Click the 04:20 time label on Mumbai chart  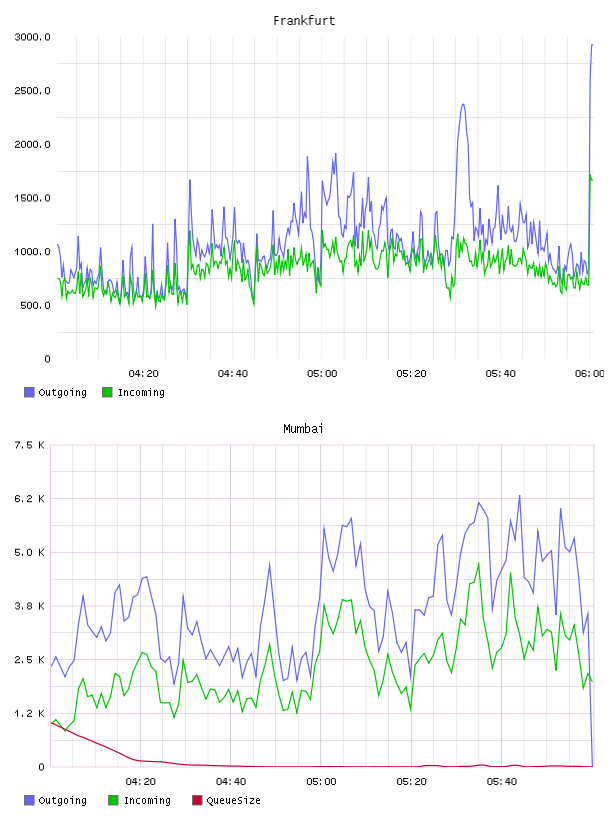141,782
